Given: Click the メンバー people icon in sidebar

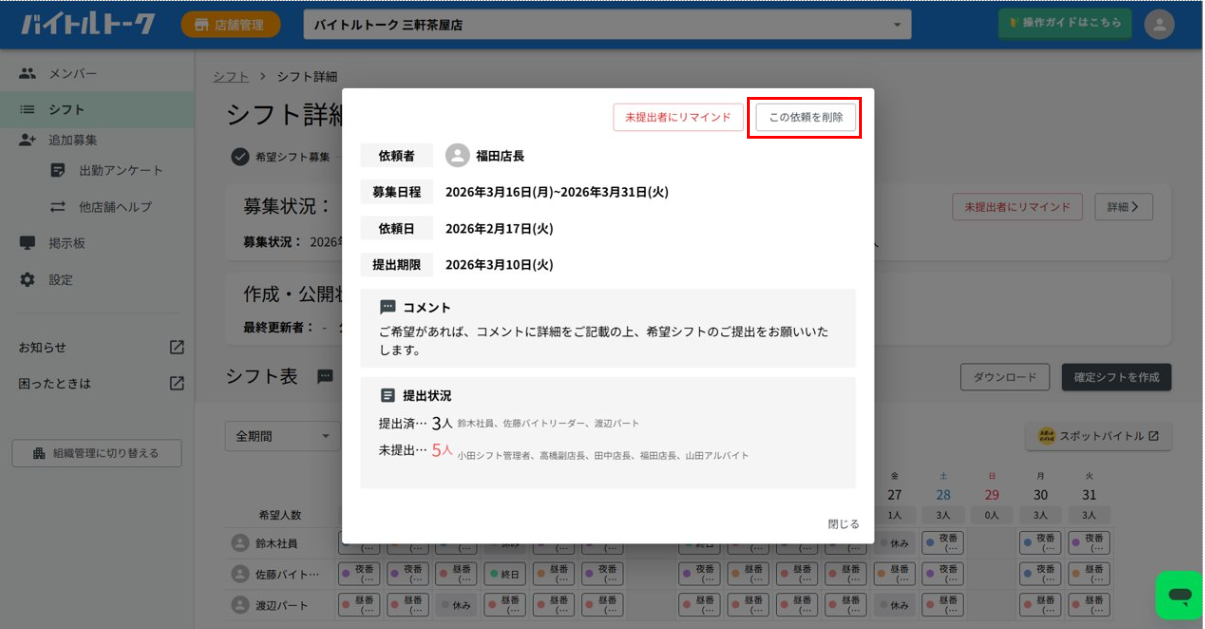Looking at the screenshot, I should [x=27, y=73].
